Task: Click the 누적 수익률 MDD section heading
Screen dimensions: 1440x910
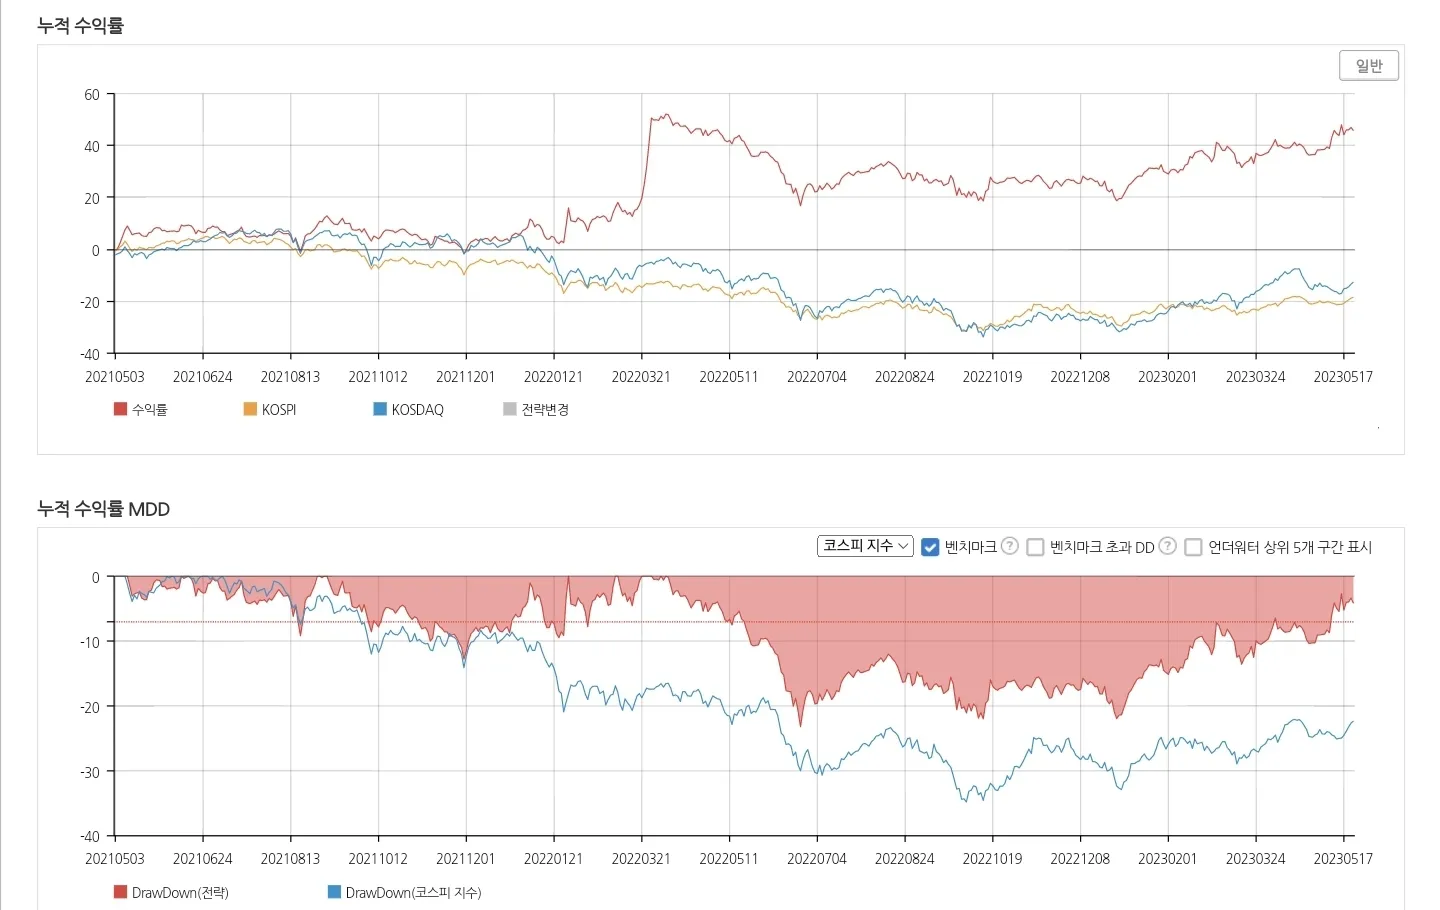Action: point(103,509)
